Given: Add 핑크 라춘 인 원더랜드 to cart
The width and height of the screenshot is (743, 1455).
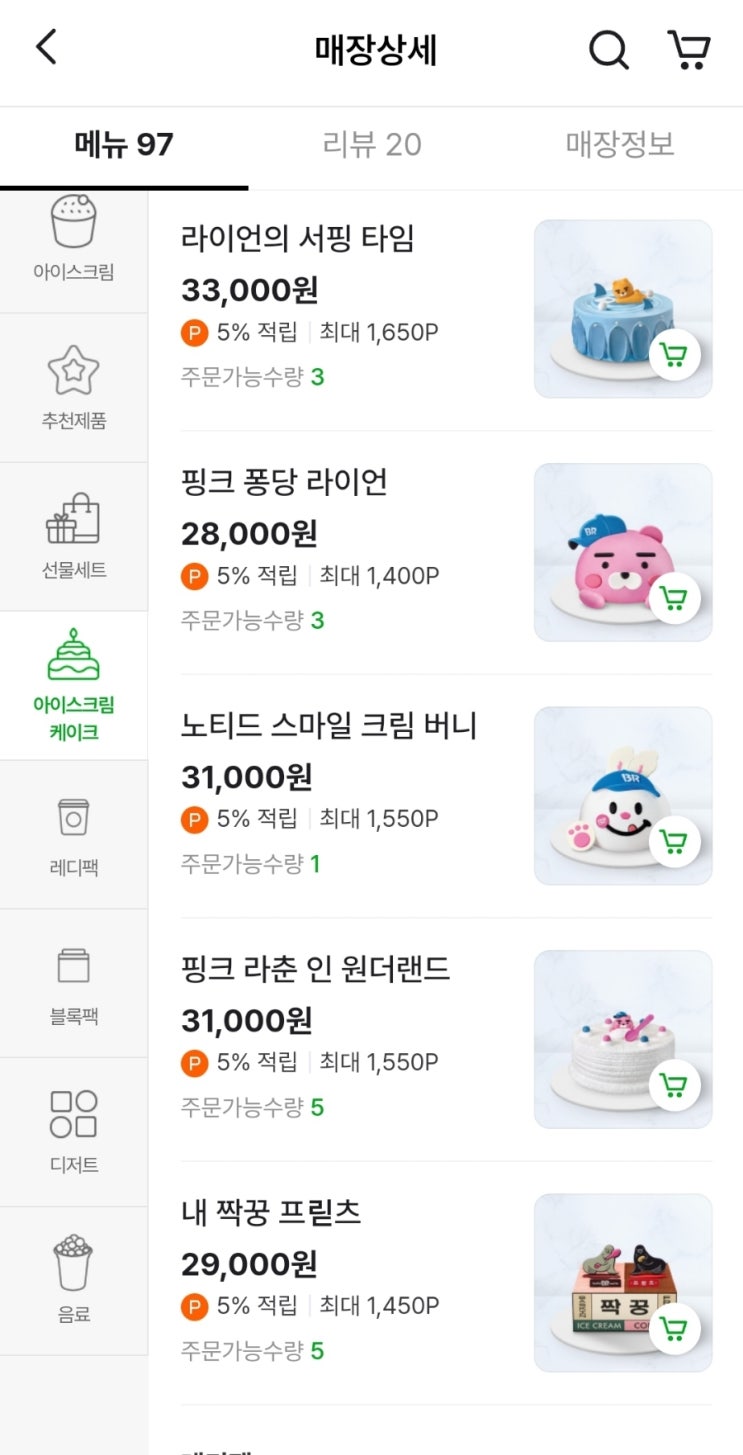Looking at the screenshot, I should tap(674, 1085).
